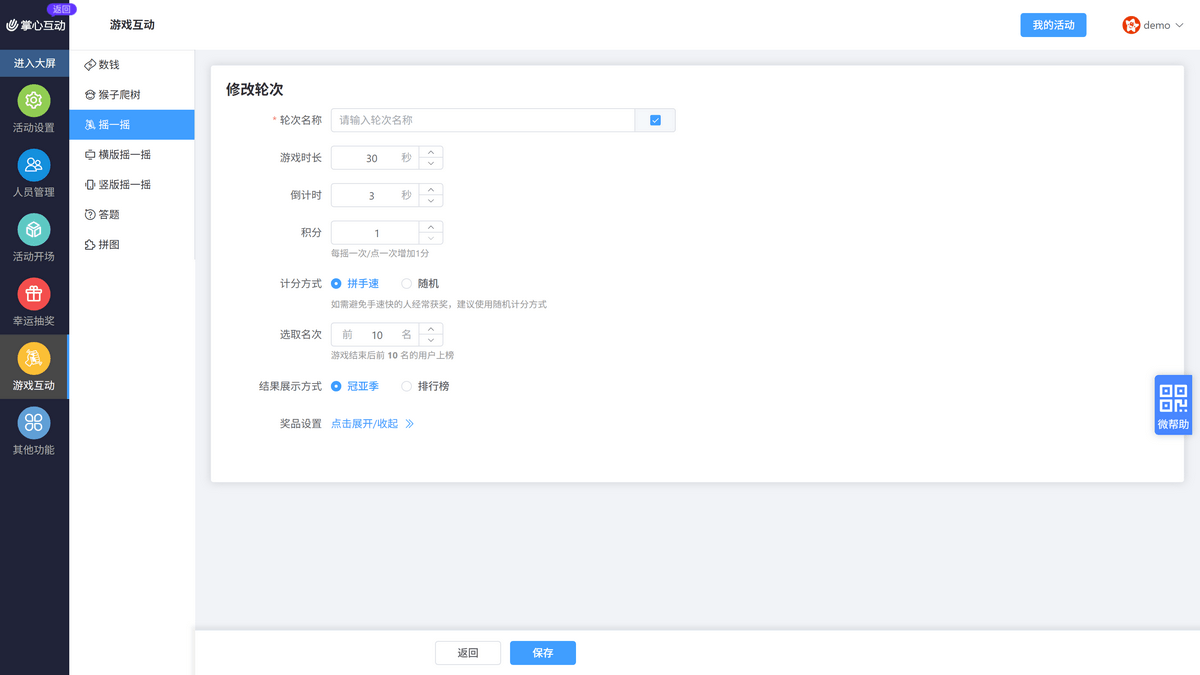Toggle the checkbox beside 轮次名称 field

(x=655, y=120)
